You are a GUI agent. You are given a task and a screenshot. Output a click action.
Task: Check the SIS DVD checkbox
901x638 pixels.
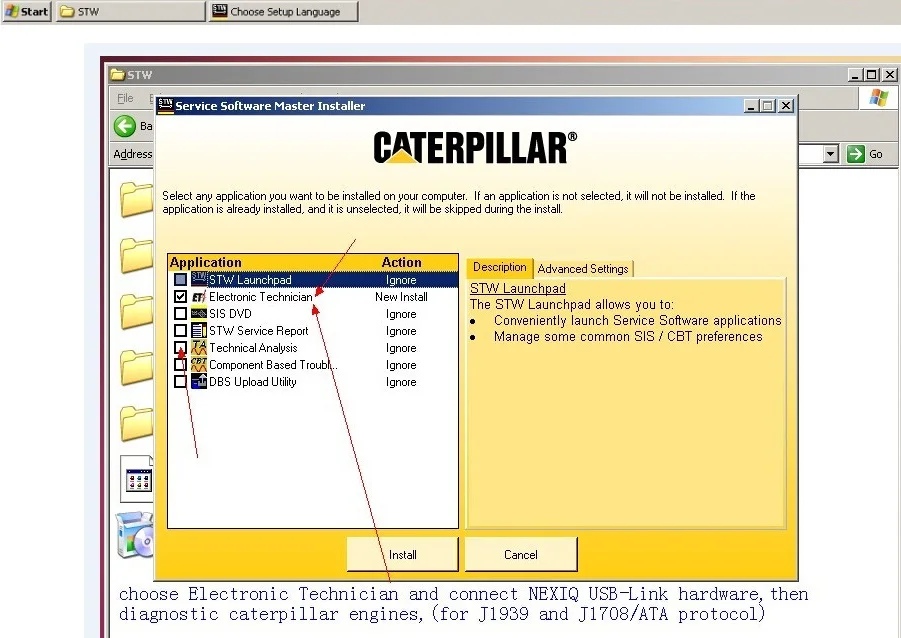coord(180,314)
